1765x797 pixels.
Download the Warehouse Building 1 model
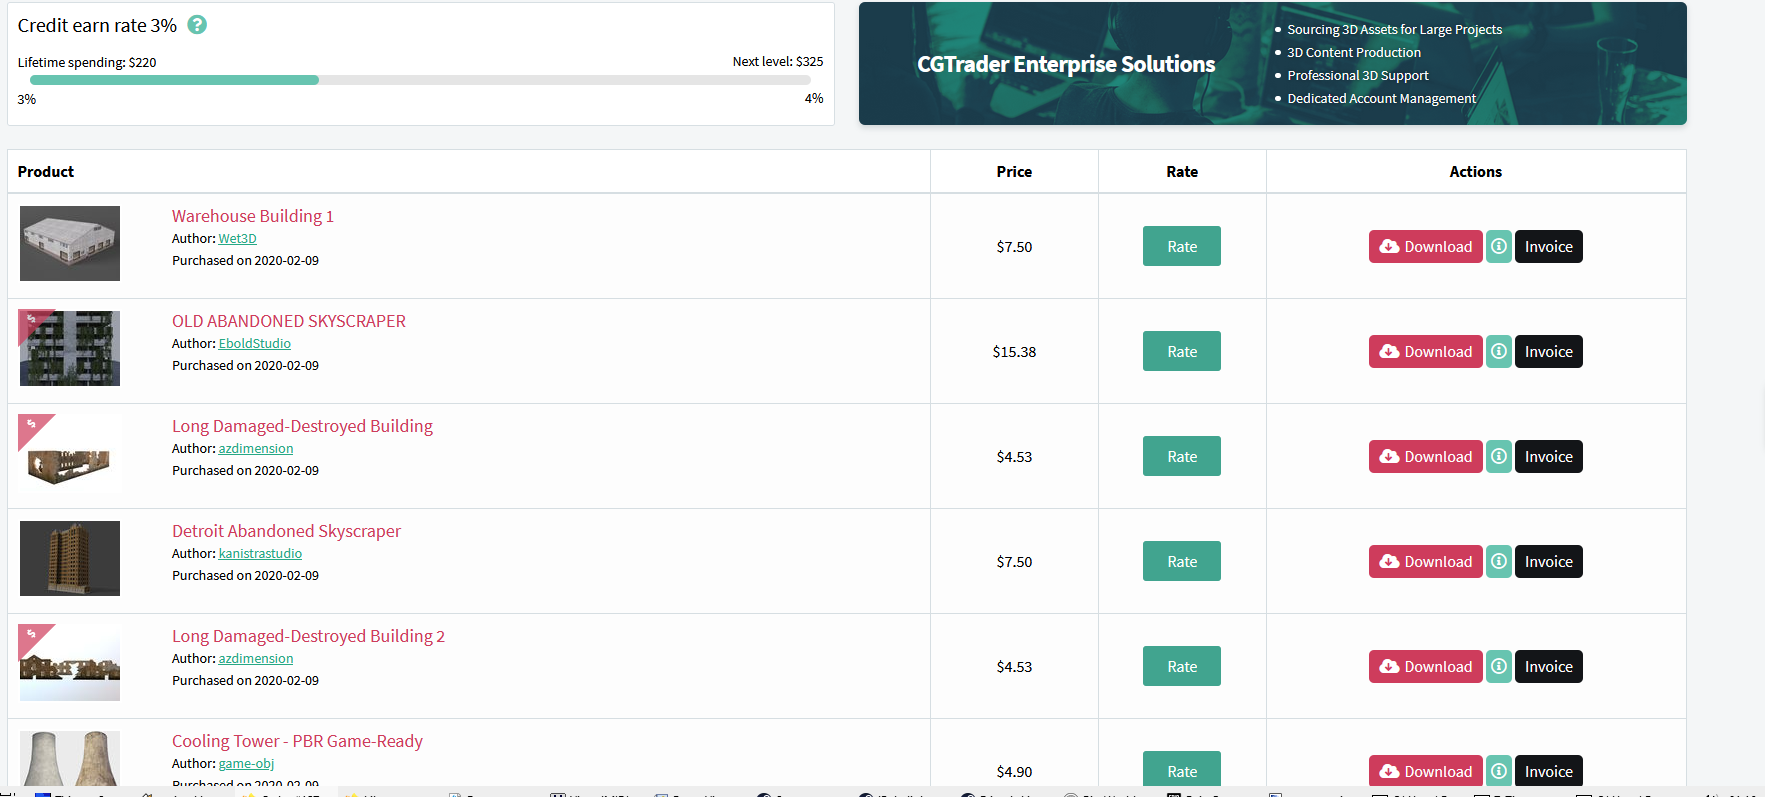(1425, 246)
